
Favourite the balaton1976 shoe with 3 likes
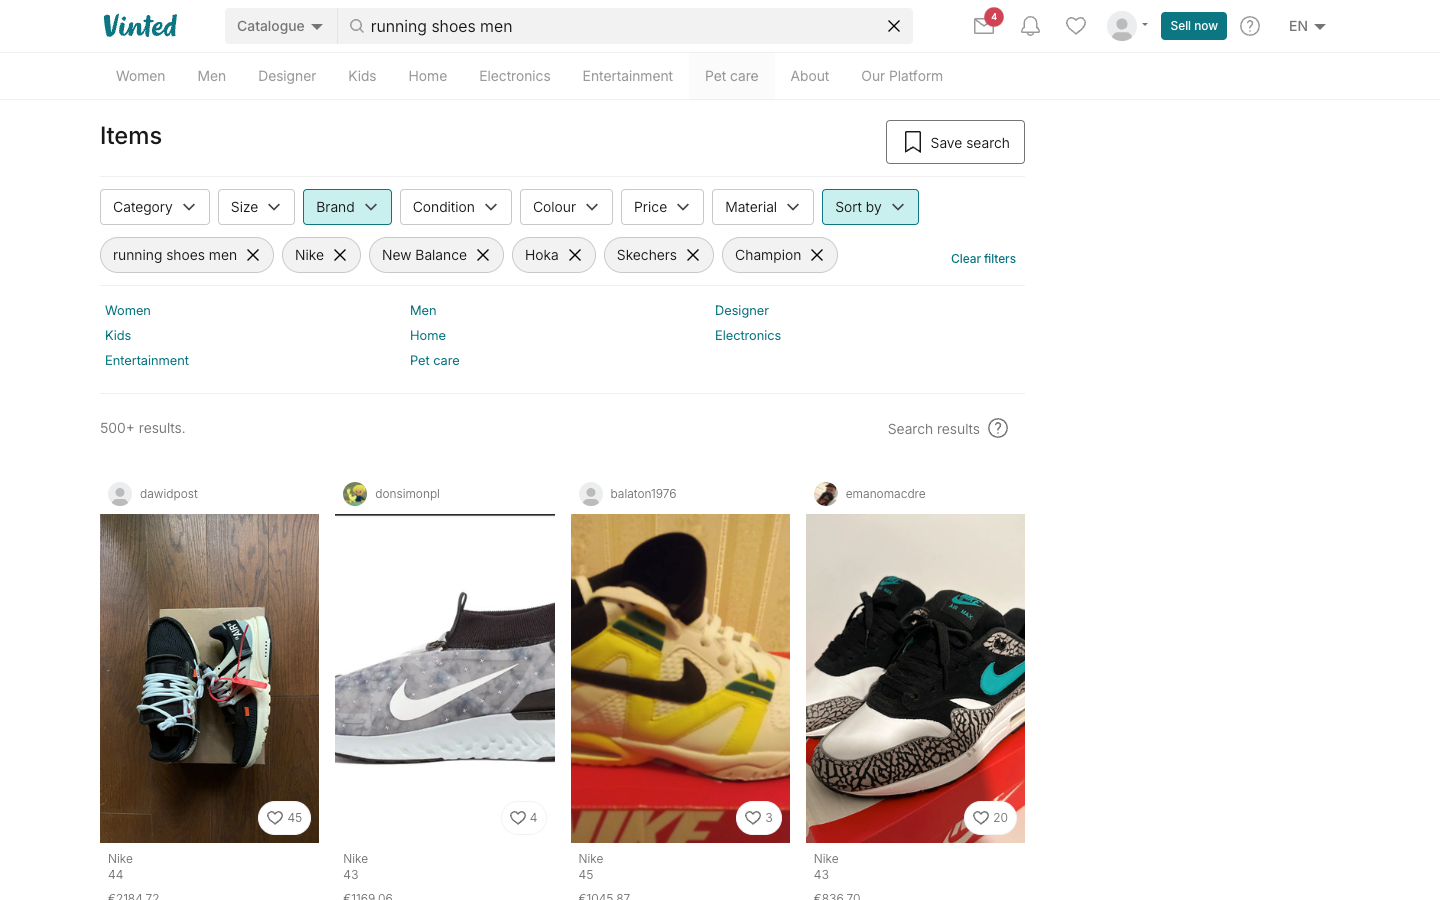point(759,818)
